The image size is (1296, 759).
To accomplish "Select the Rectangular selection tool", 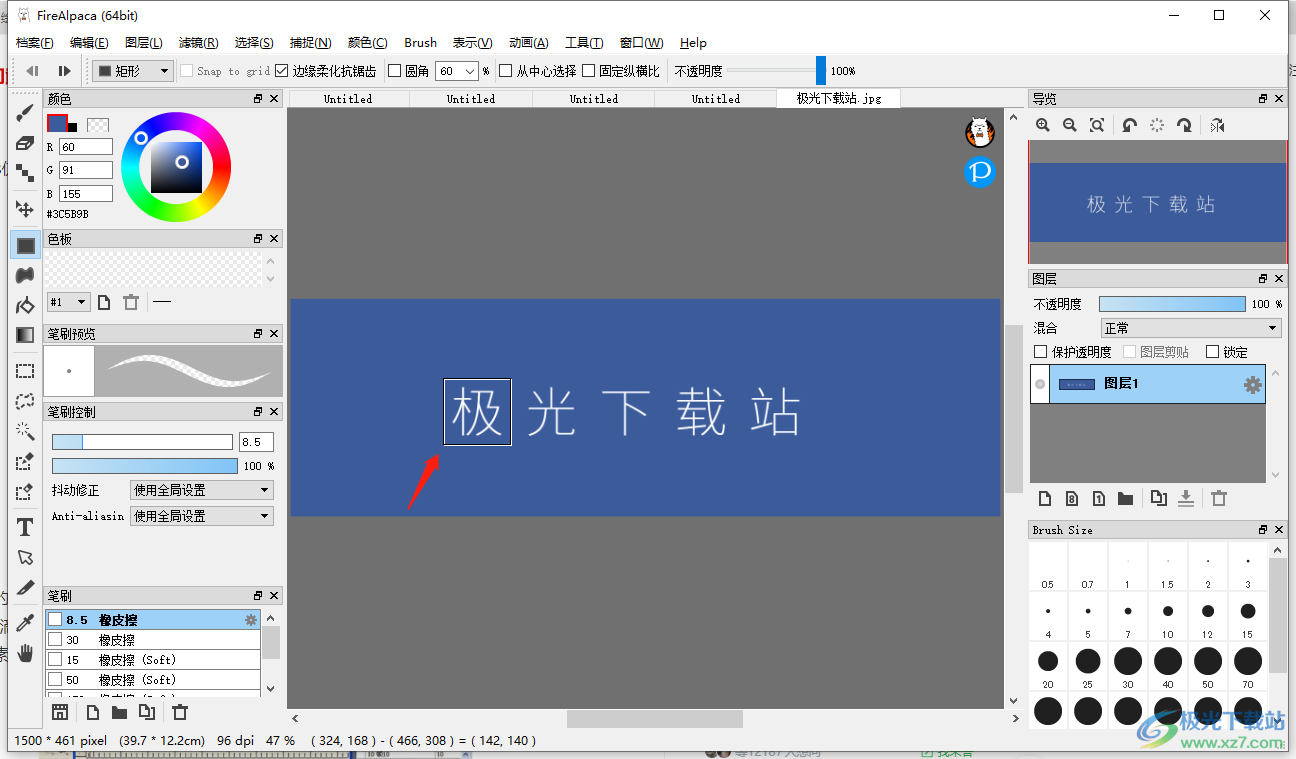I will pyautogui.click(x=25, y=371).
